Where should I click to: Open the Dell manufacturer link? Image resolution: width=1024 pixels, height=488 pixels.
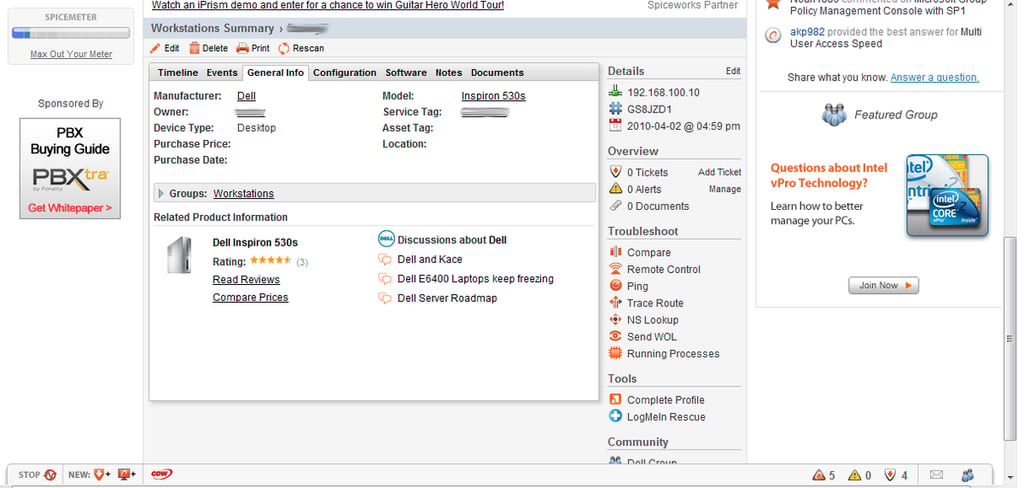tap(246, 96)
